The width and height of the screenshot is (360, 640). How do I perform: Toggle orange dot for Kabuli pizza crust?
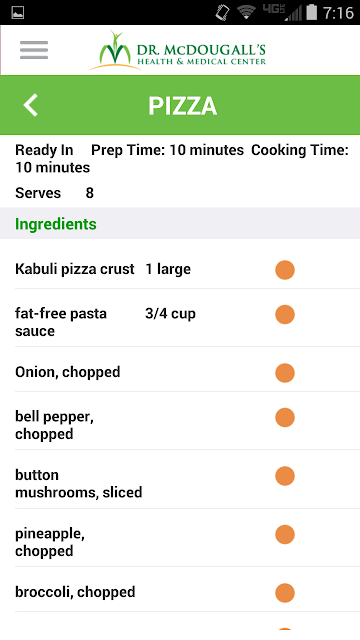tap(285, 270)
